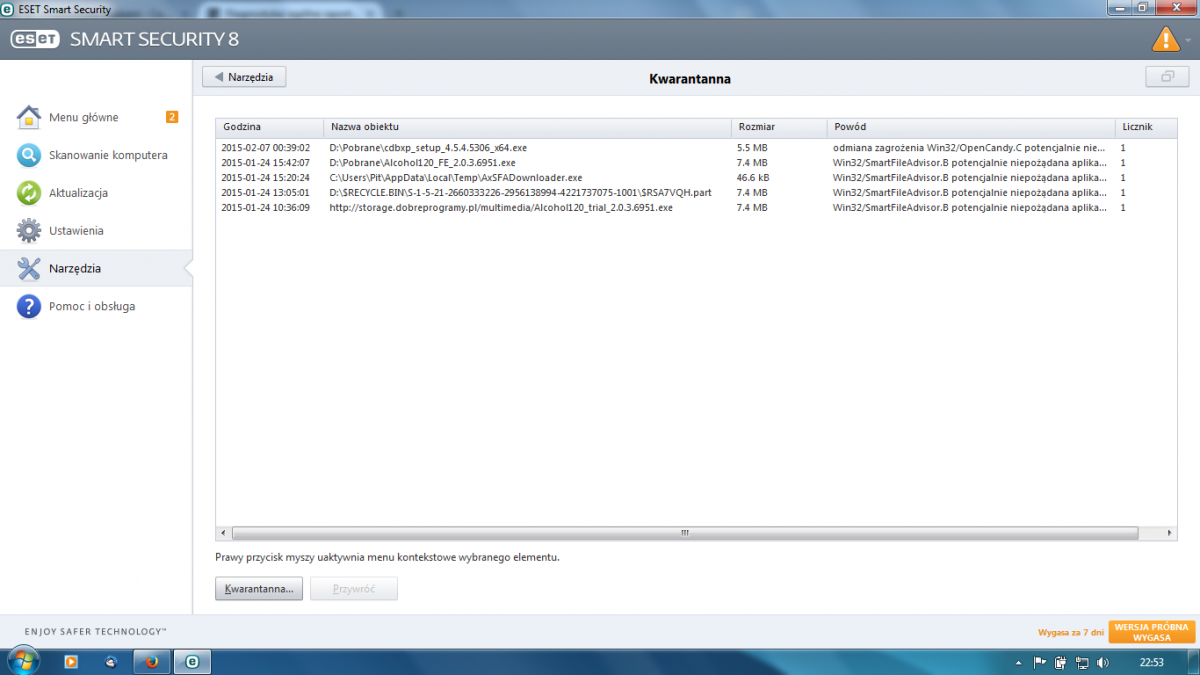
Task: Click the horizontal scrollbar thumb
Action: coord(686,533)
